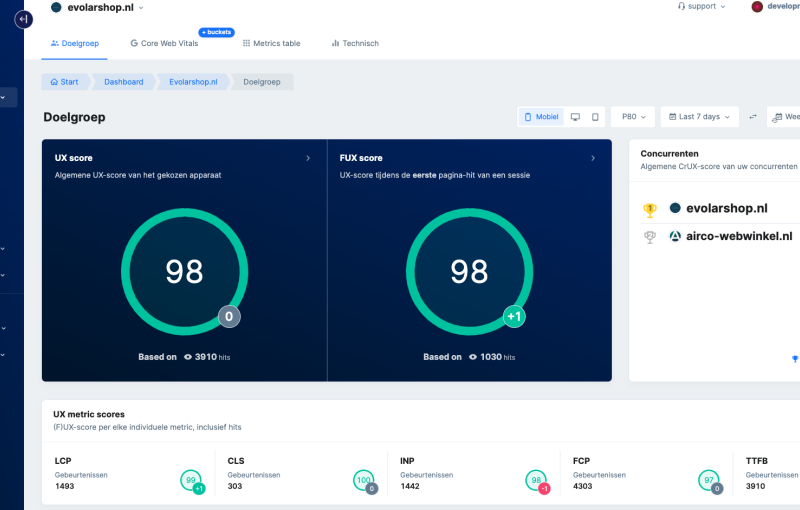Open the TTFB metric card
800x510 pixels.
tap(767, 474)
